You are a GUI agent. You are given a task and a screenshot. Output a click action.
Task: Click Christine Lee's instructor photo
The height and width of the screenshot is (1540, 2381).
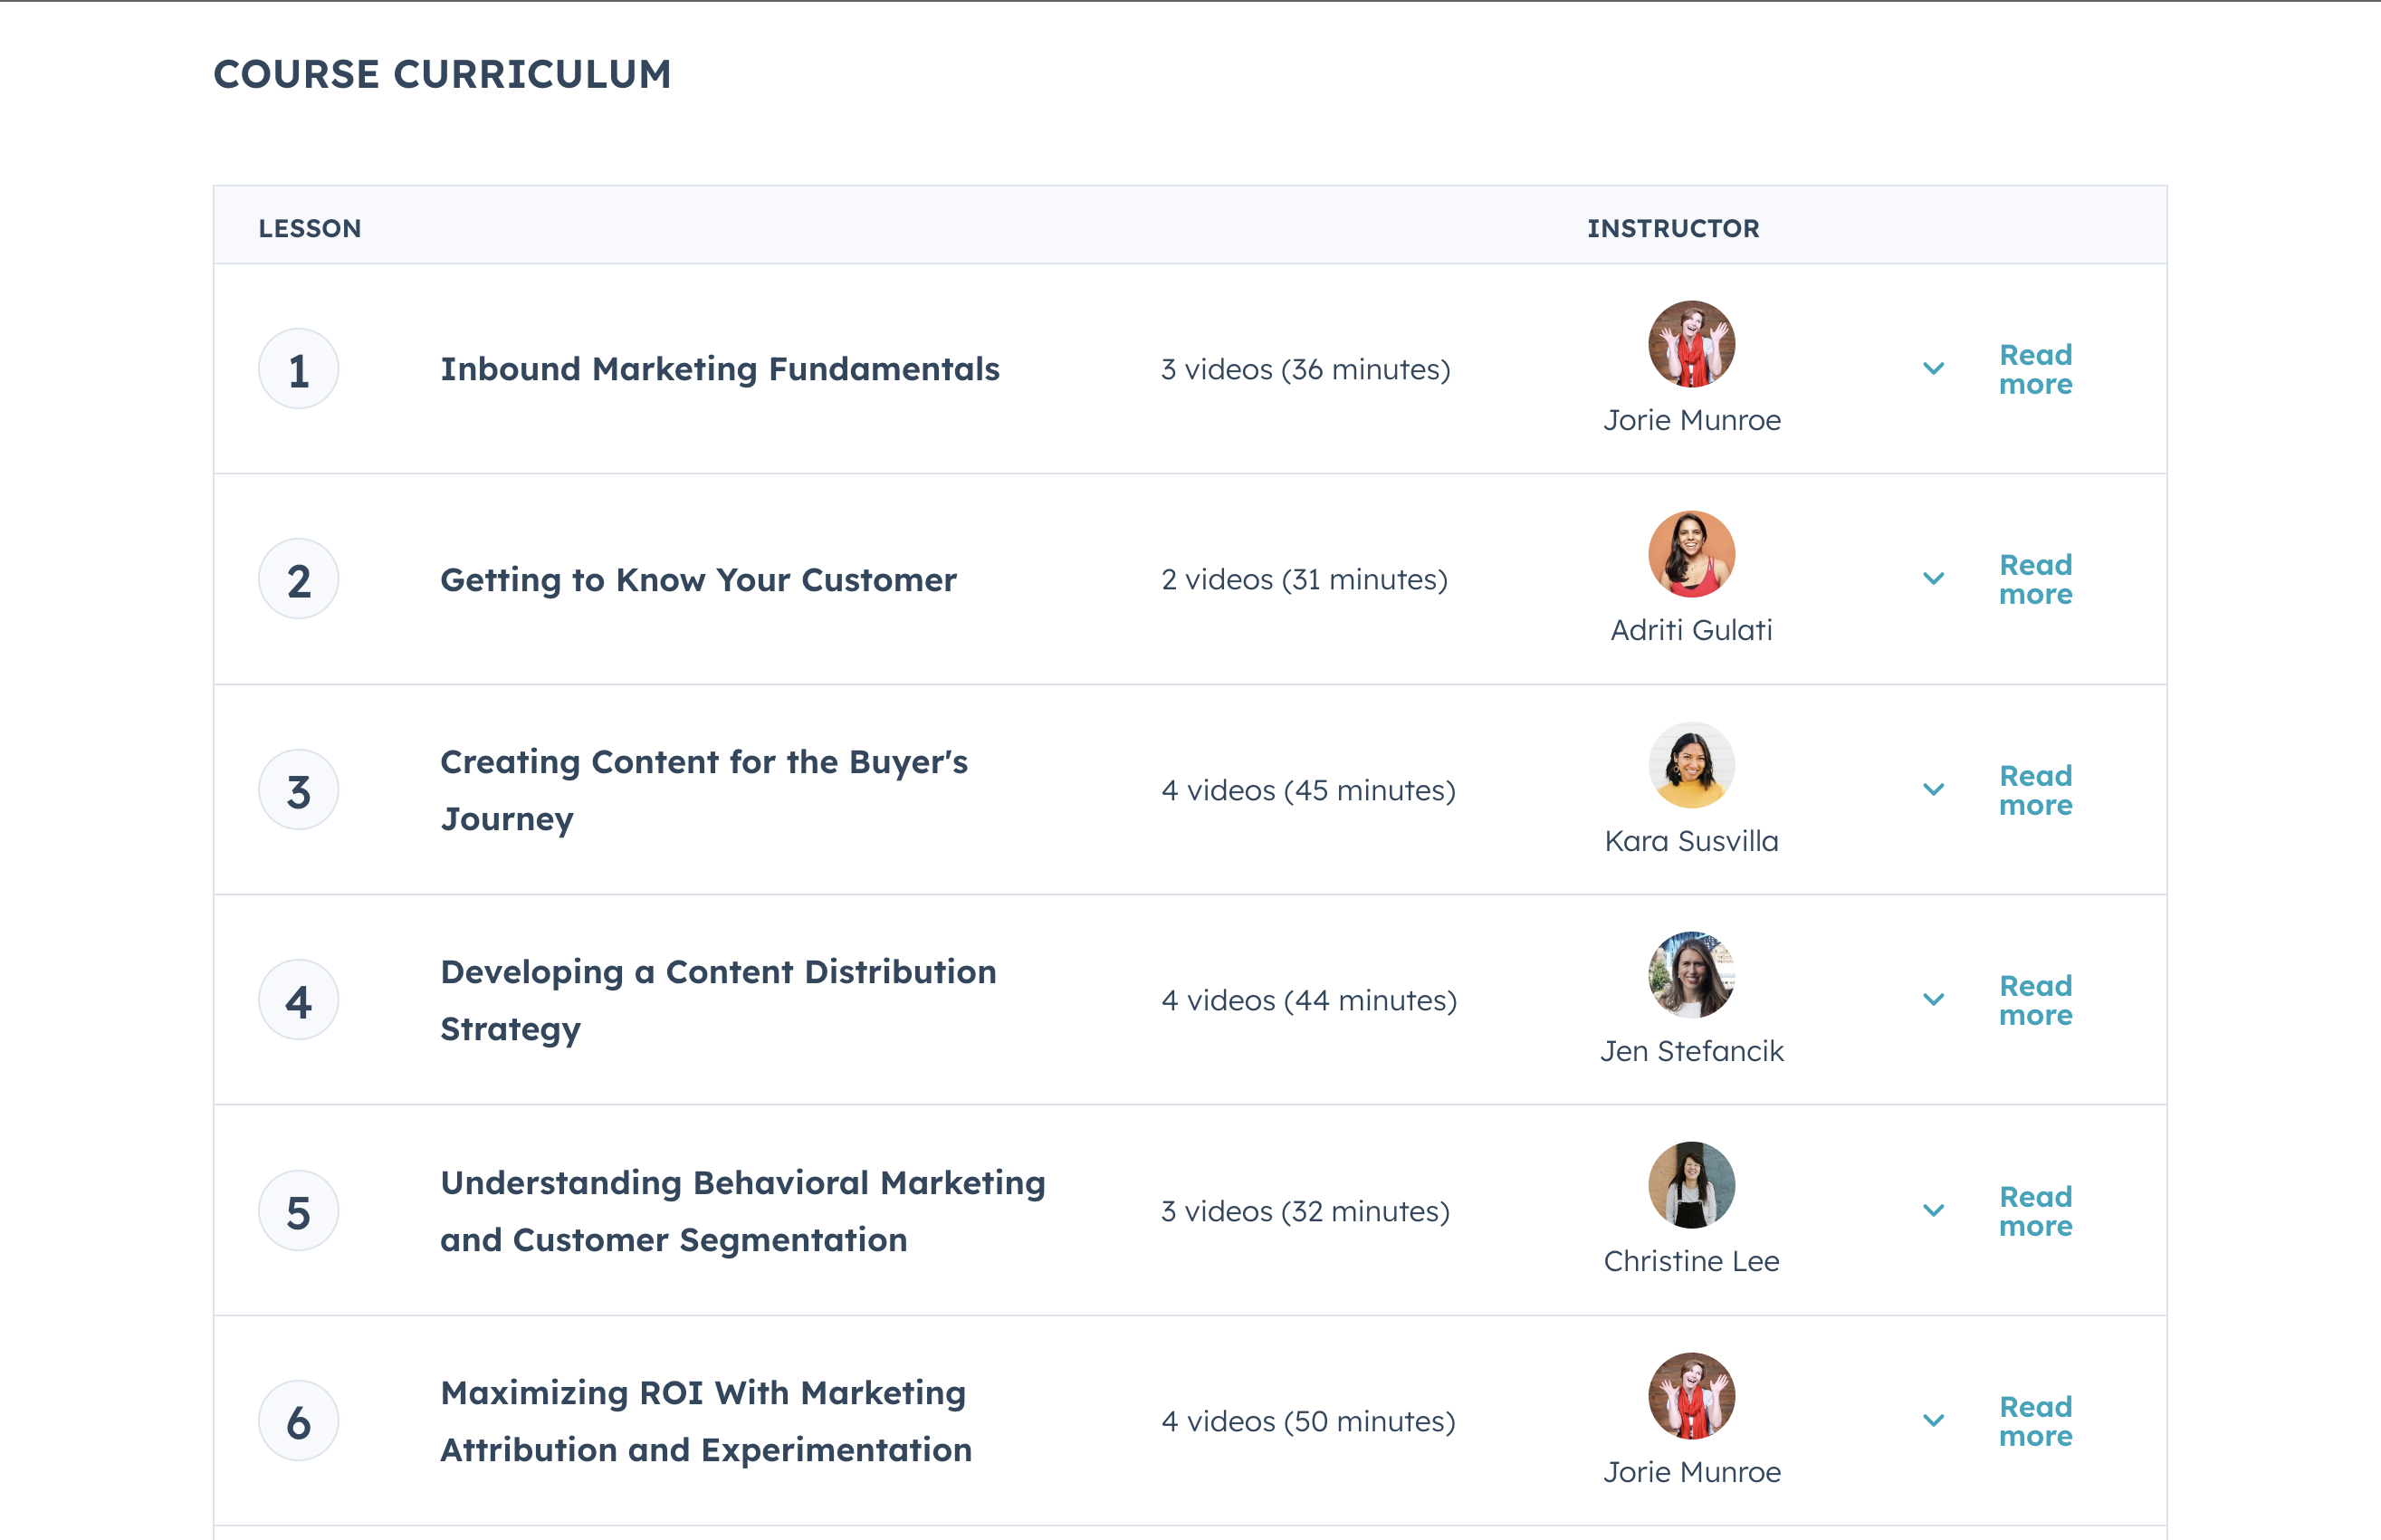1691,1185
